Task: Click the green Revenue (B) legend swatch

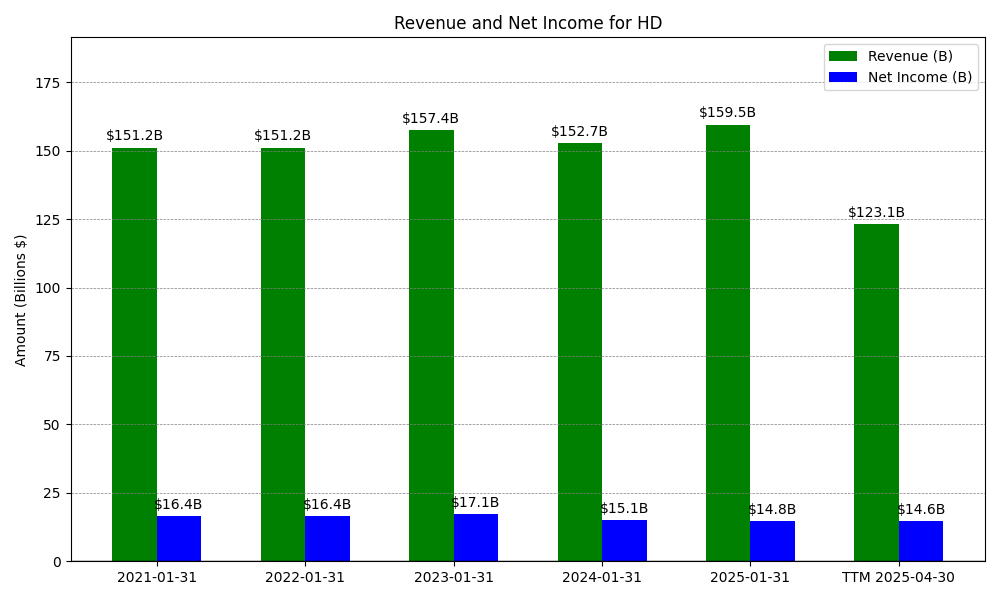Action: [842, 56]
